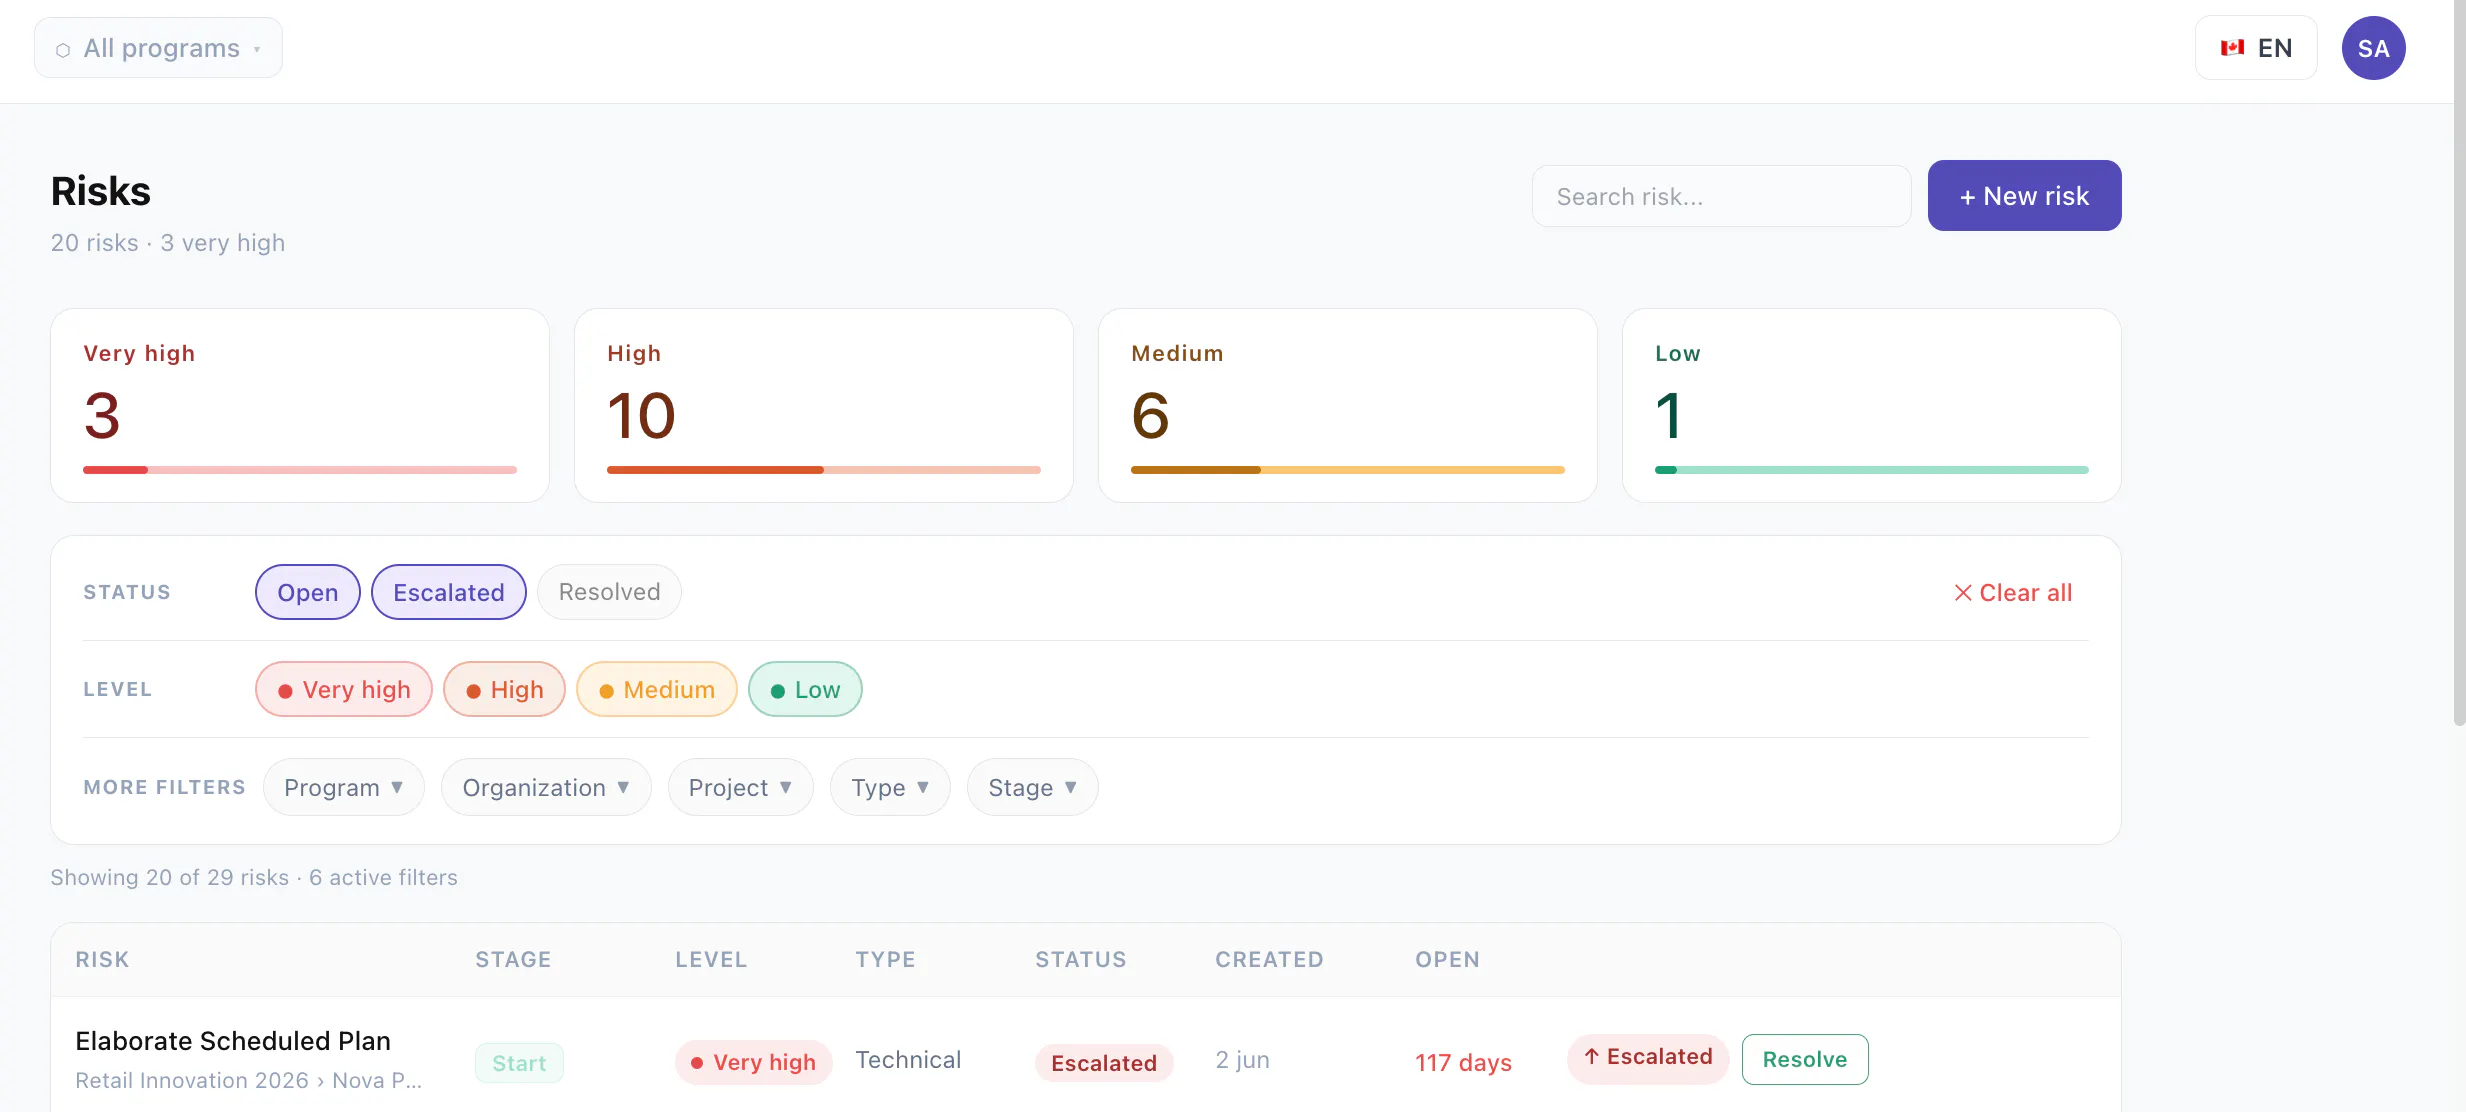Select the Low summary card showing 1

tap(1872, 405)
